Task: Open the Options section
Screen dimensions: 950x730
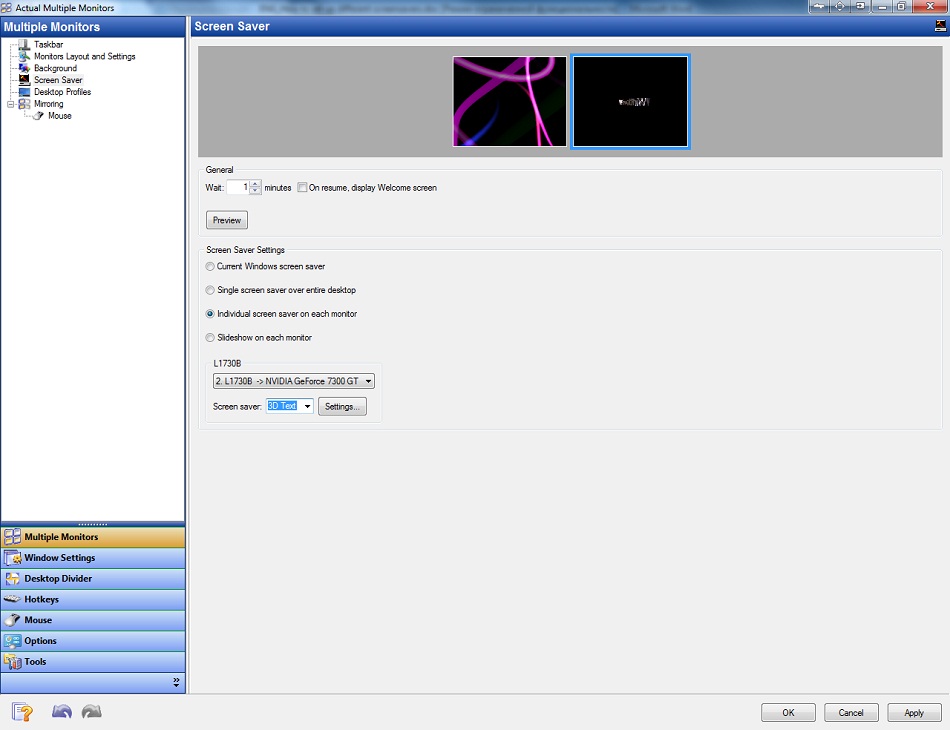Action: pos(93,640)
